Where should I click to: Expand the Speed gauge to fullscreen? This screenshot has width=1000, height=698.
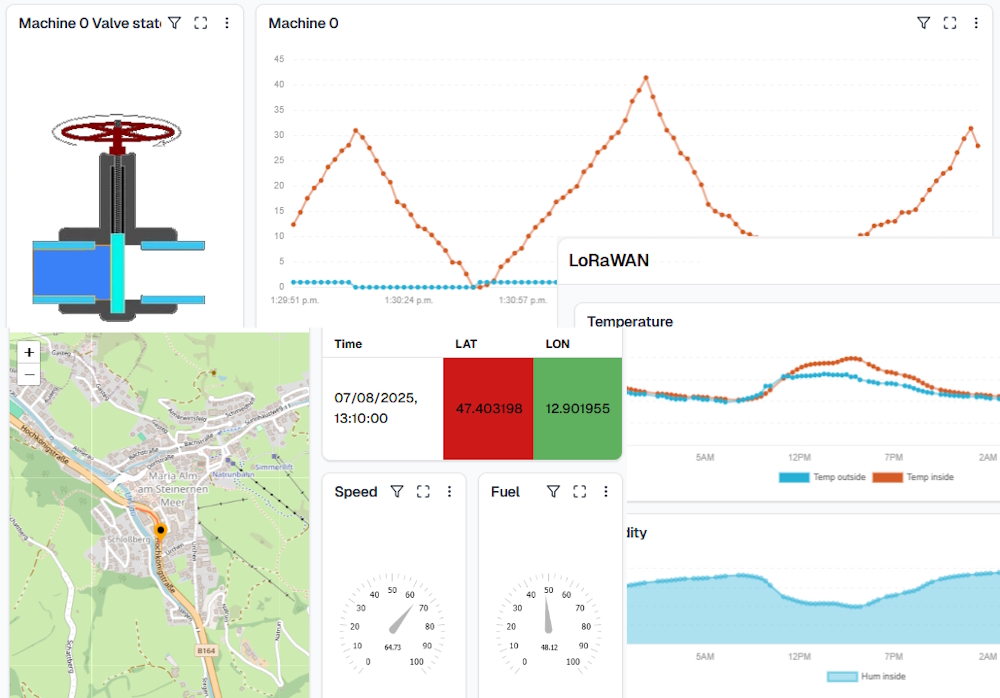point(422,491)
